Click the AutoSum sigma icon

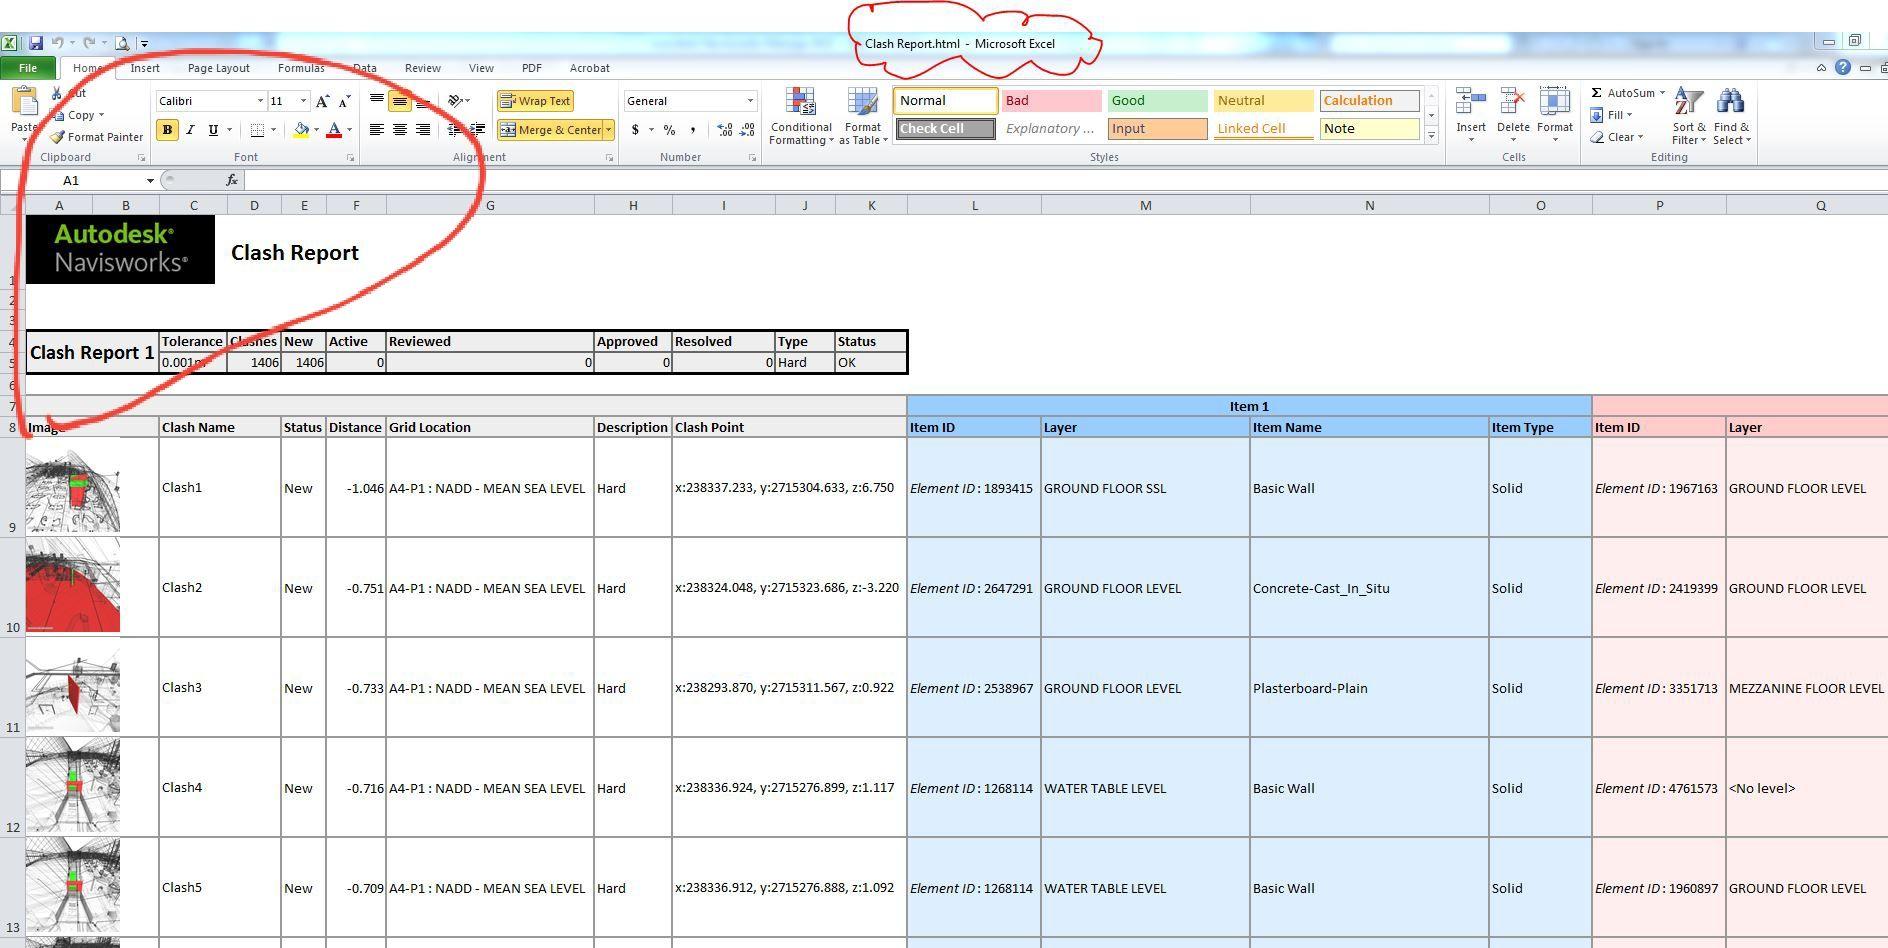click(x=1596, y=93)
